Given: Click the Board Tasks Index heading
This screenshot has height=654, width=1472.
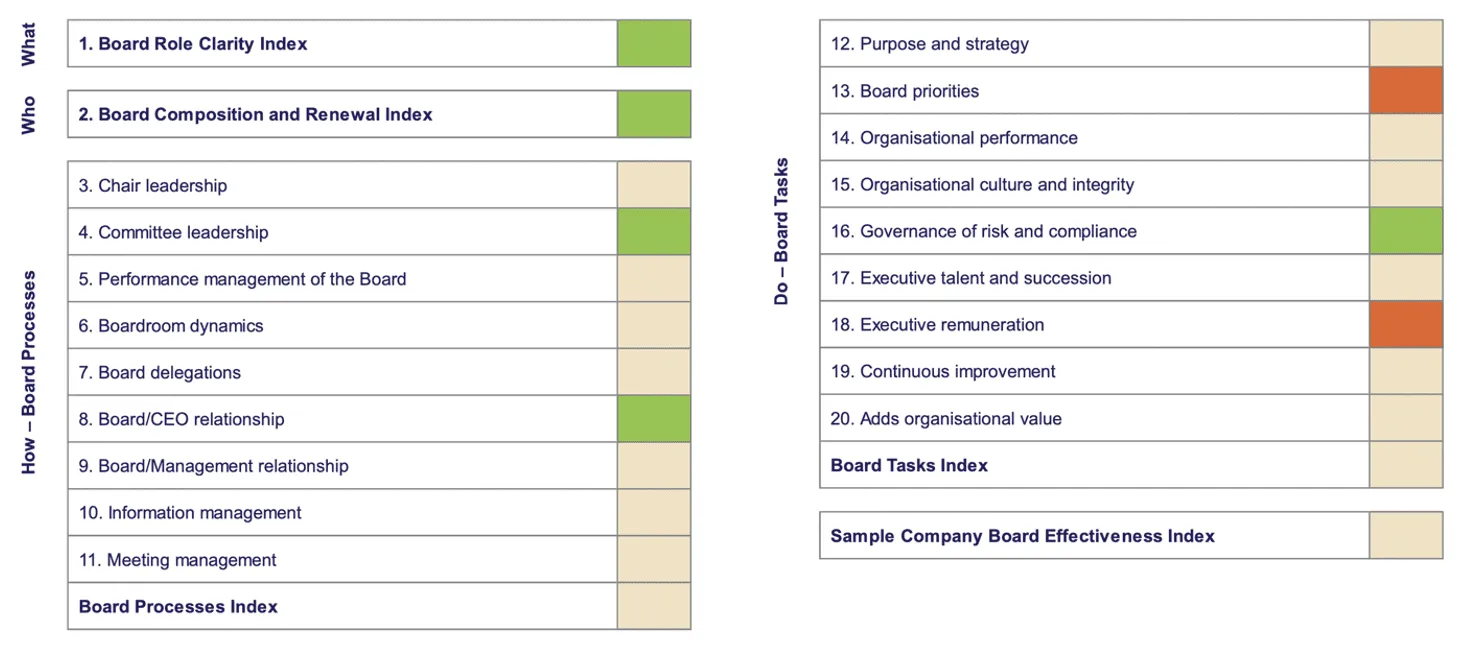Looking at the screenshot, I should tap(909, 465).
